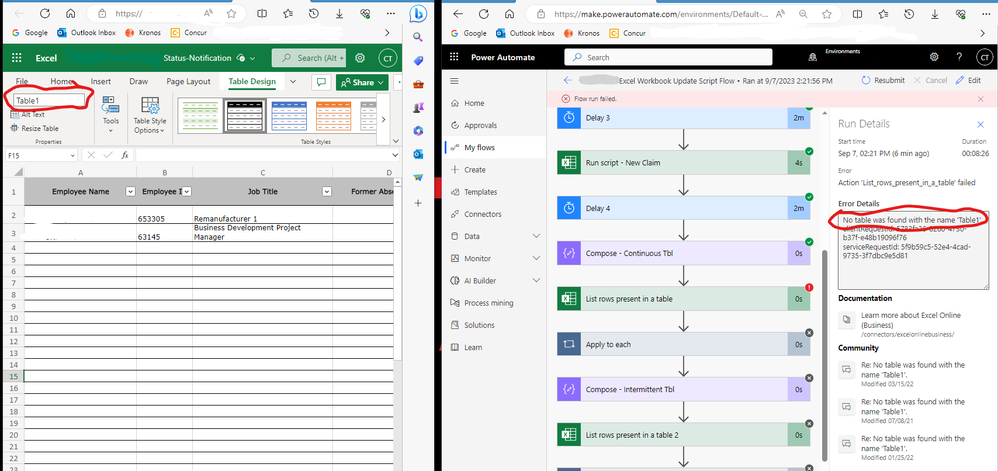Collapse Power Automate navigation with hamburger icon
Viewport: 998px width, 471px height.
(x=454, y=81)
